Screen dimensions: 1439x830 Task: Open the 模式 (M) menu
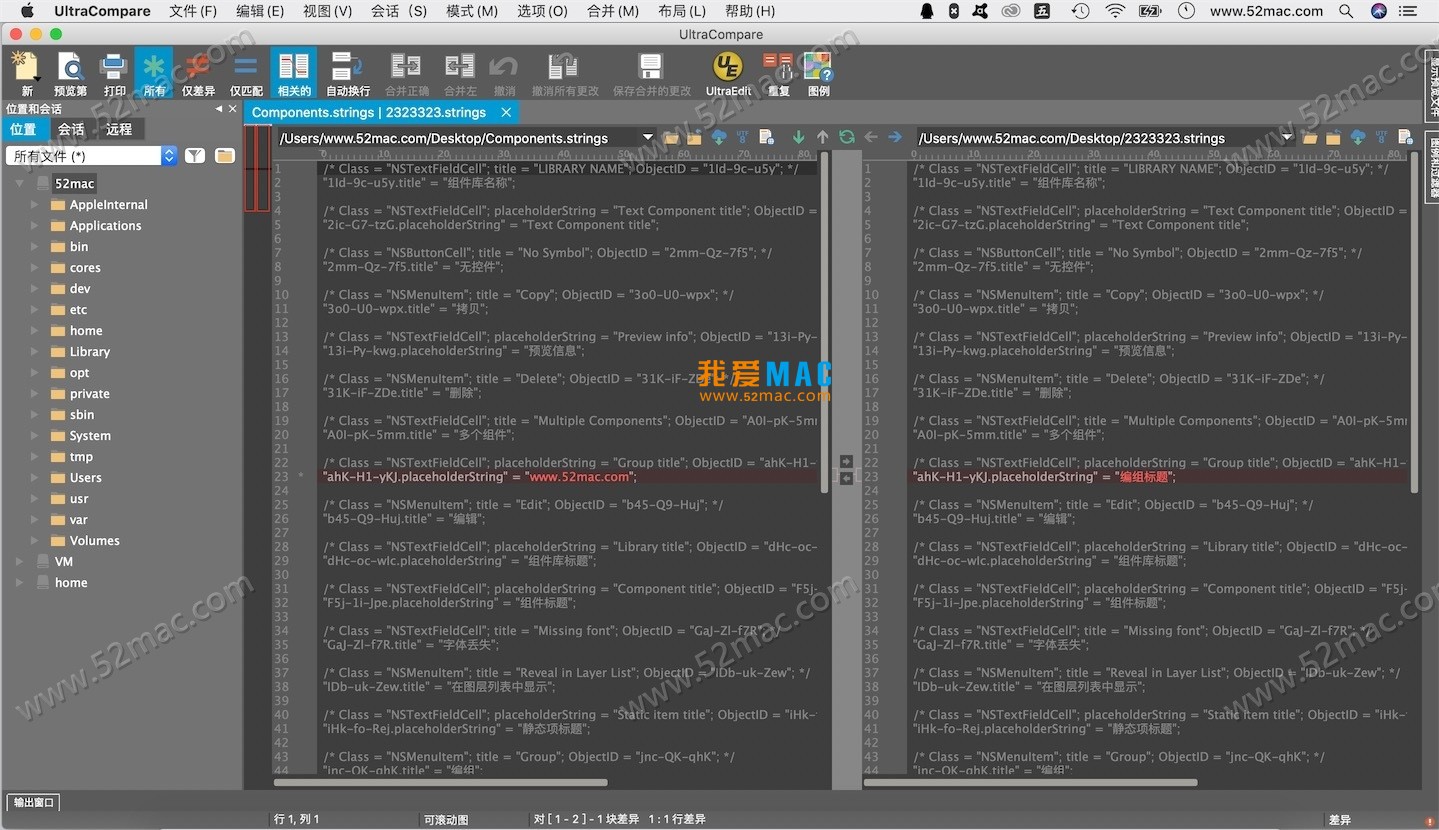click(x=472, y=11)
